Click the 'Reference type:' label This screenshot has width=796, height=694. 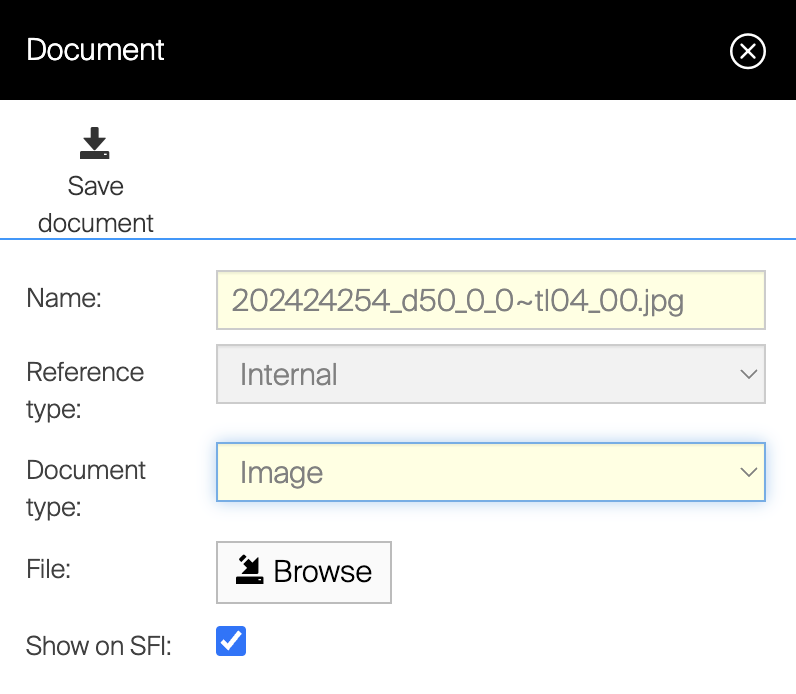point(85,390)
